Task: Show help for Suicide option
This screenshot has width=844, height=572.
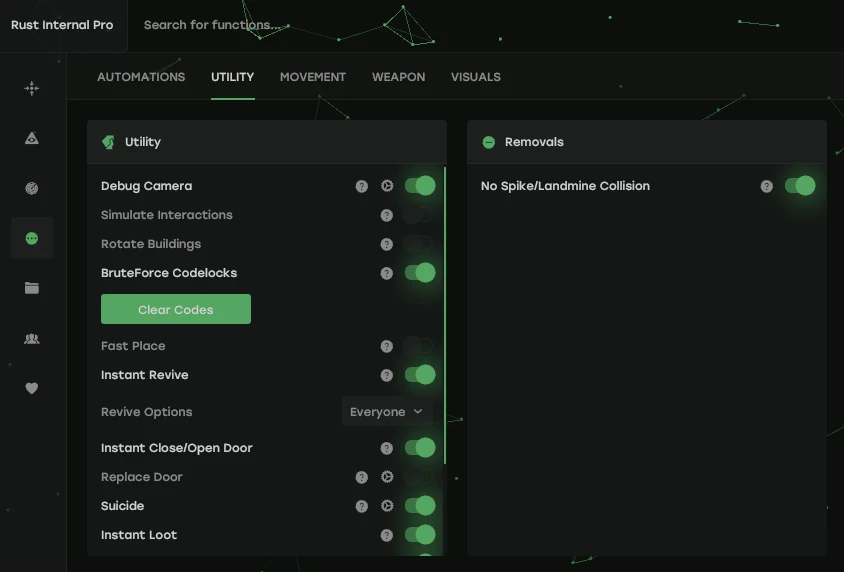Action: pos(362,506)
